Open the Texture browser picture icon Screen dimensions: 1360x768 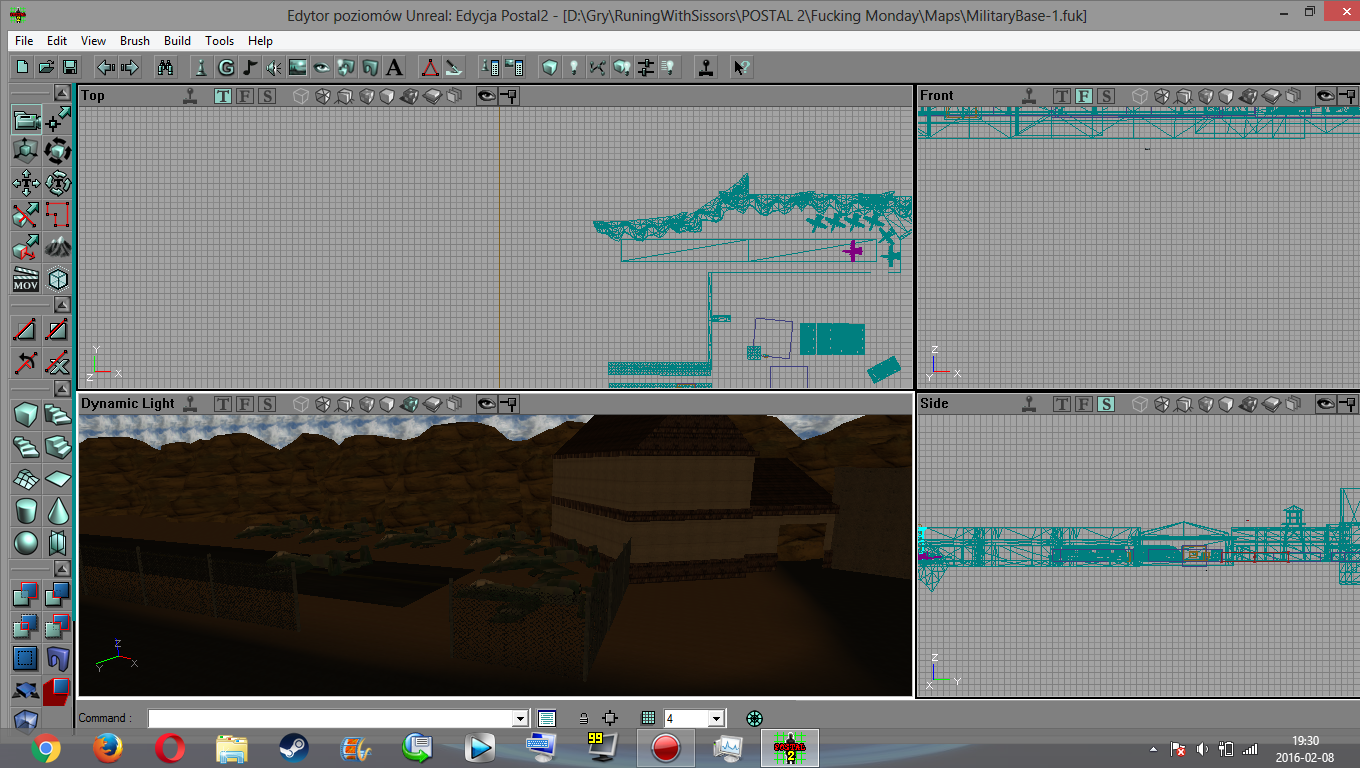(298, 67)
